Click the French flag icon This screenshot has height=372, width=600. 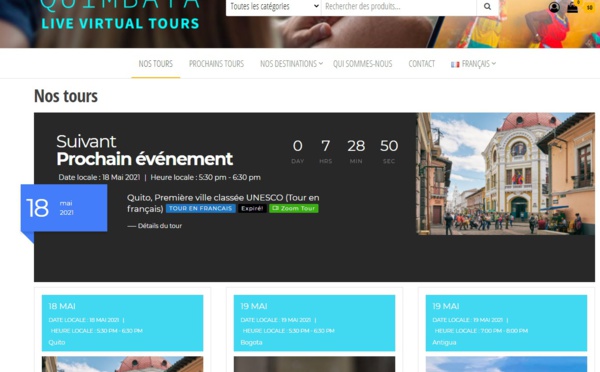tap(455, 64)
